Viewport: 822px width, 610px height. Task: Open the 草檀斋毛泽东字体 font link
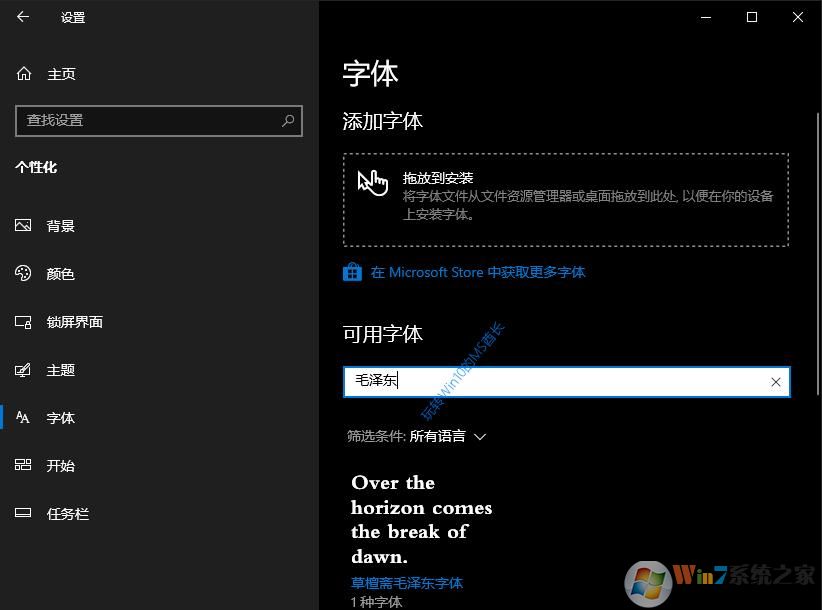[x=407, y=583]
